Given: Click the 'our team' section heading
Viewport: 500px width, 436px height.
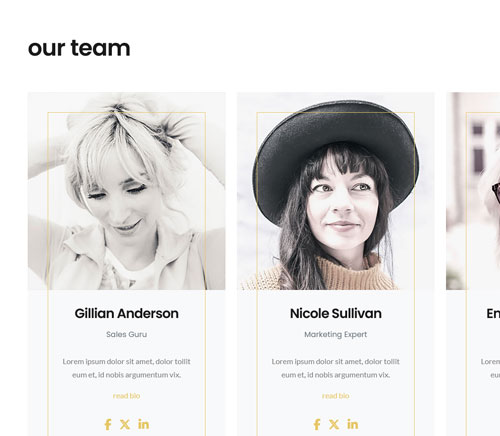Looking at the screenshot, I should pyautogui.click(x=79, y=48).
